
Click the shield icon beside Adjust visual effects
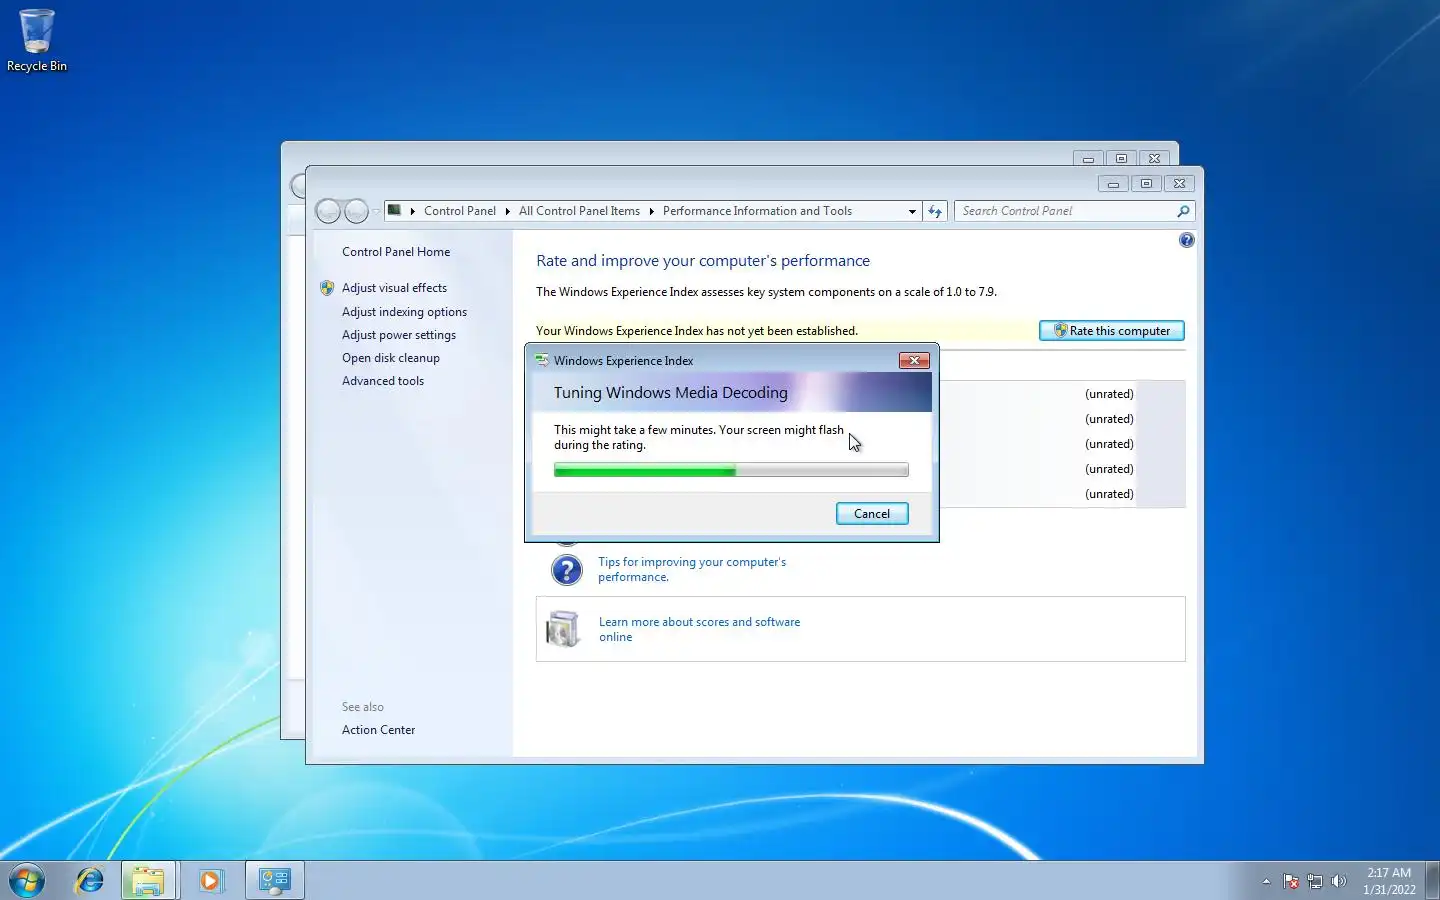click(327, 288)
